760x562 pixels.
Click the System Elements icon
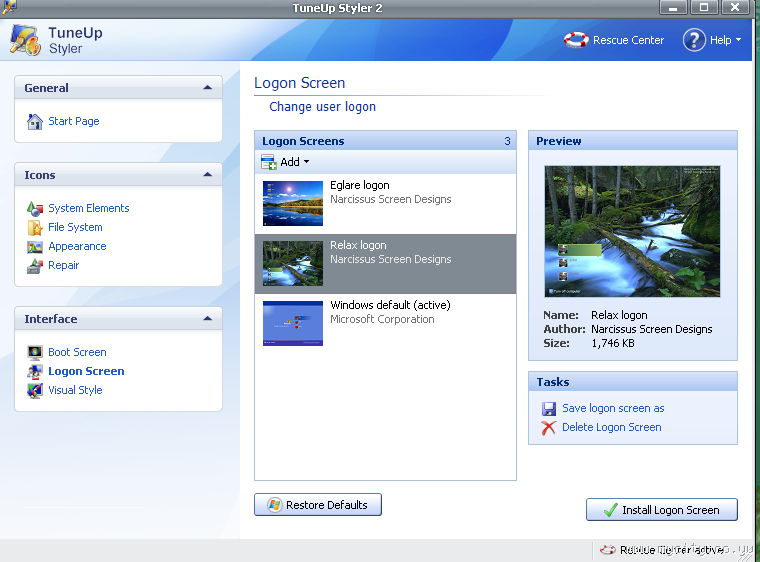coord(35,209)
